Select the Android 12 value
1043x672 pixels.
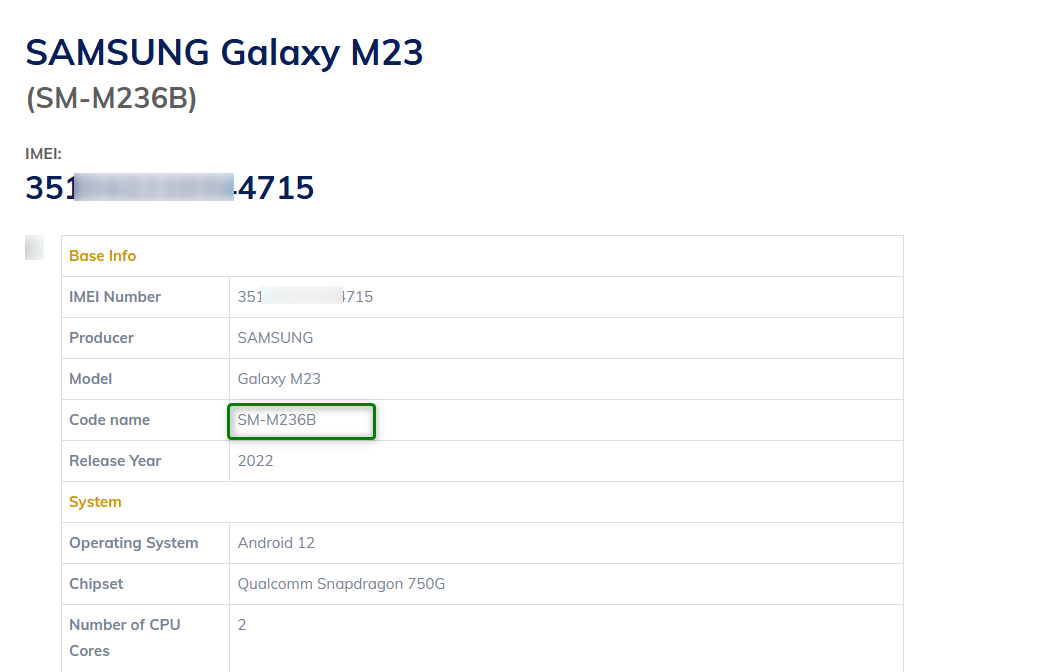(276, 543)
